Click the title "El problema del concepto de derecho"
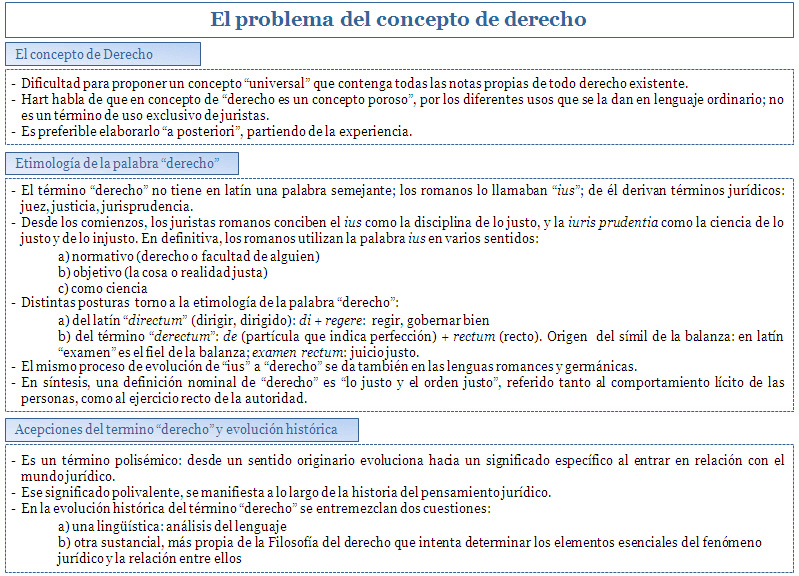799x576 pixels. (x=399, y=19)
